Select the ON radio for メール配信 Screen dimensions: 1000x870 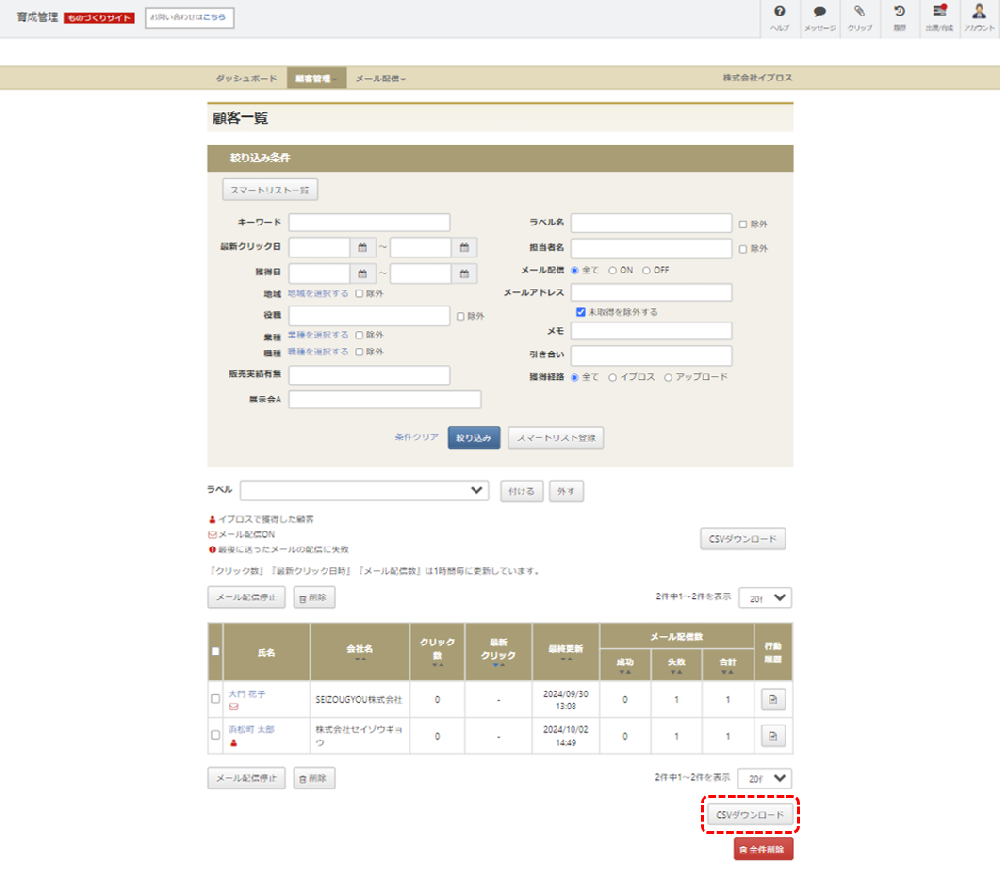coord(612,270)
